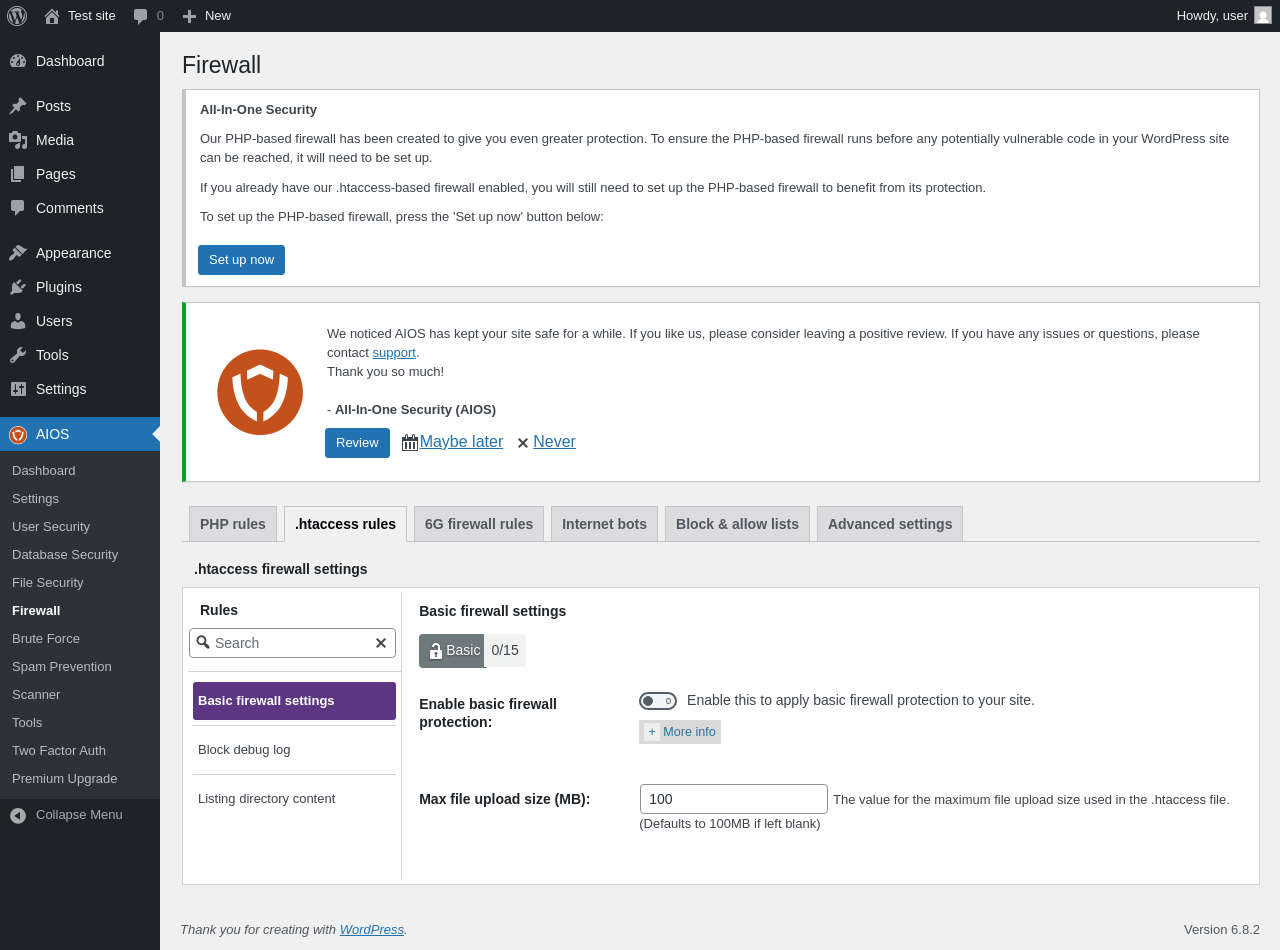Select Listing directory content rule
Screen dimensions: 1280x950
(294, 799)
